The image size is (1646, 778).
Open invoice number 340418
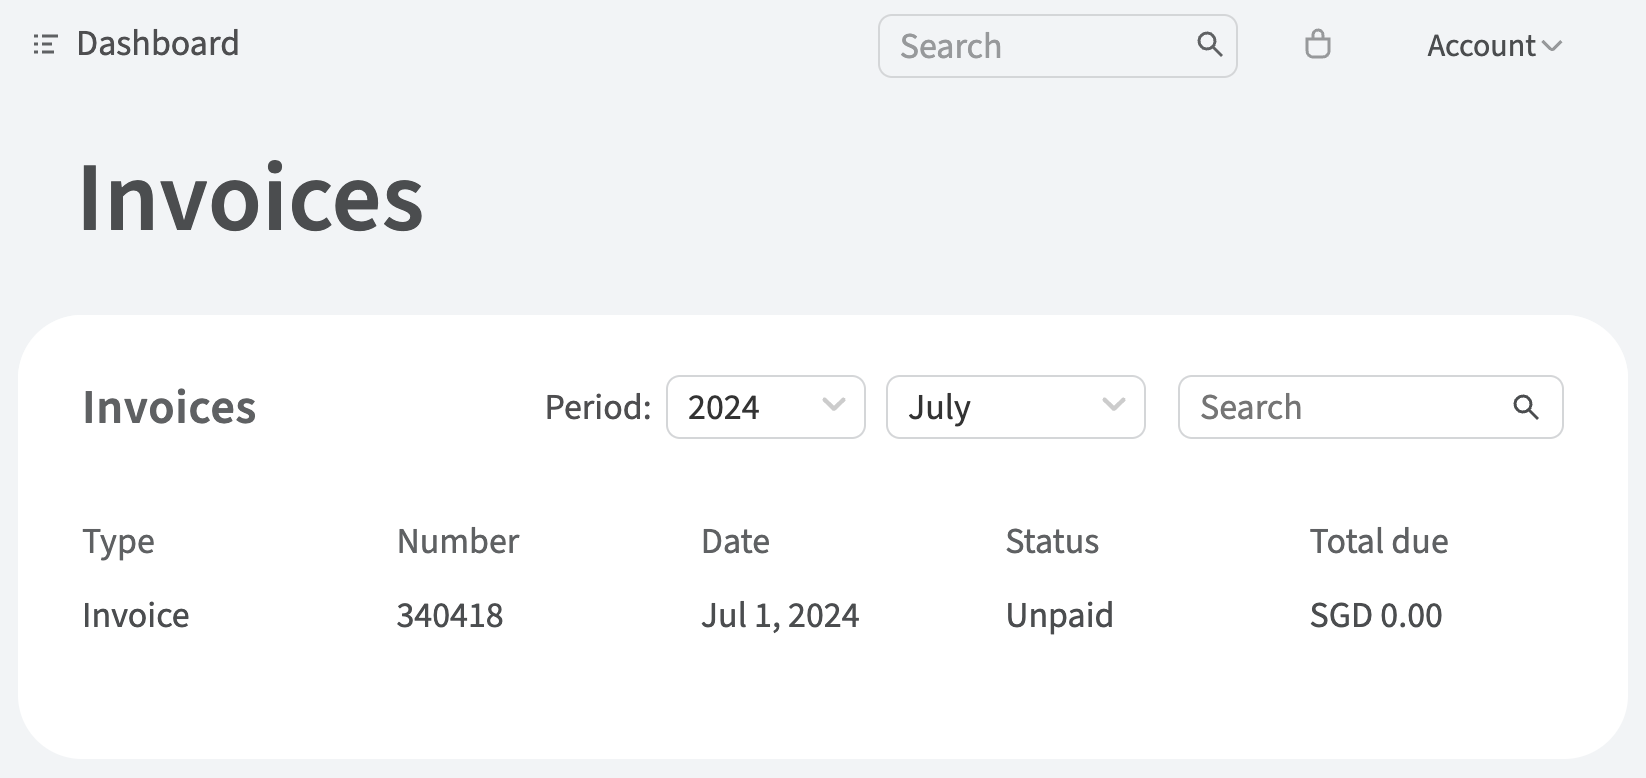click(450, 615)
